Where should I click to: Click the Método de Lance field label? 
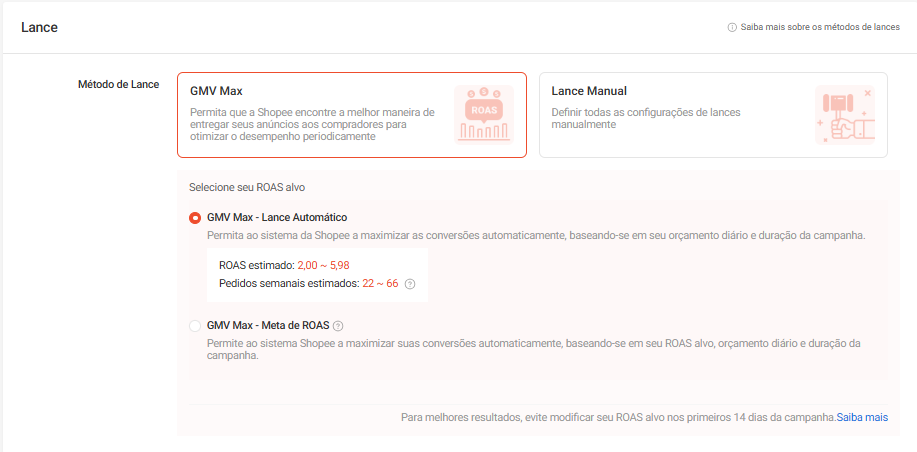(x=118, y=84)
